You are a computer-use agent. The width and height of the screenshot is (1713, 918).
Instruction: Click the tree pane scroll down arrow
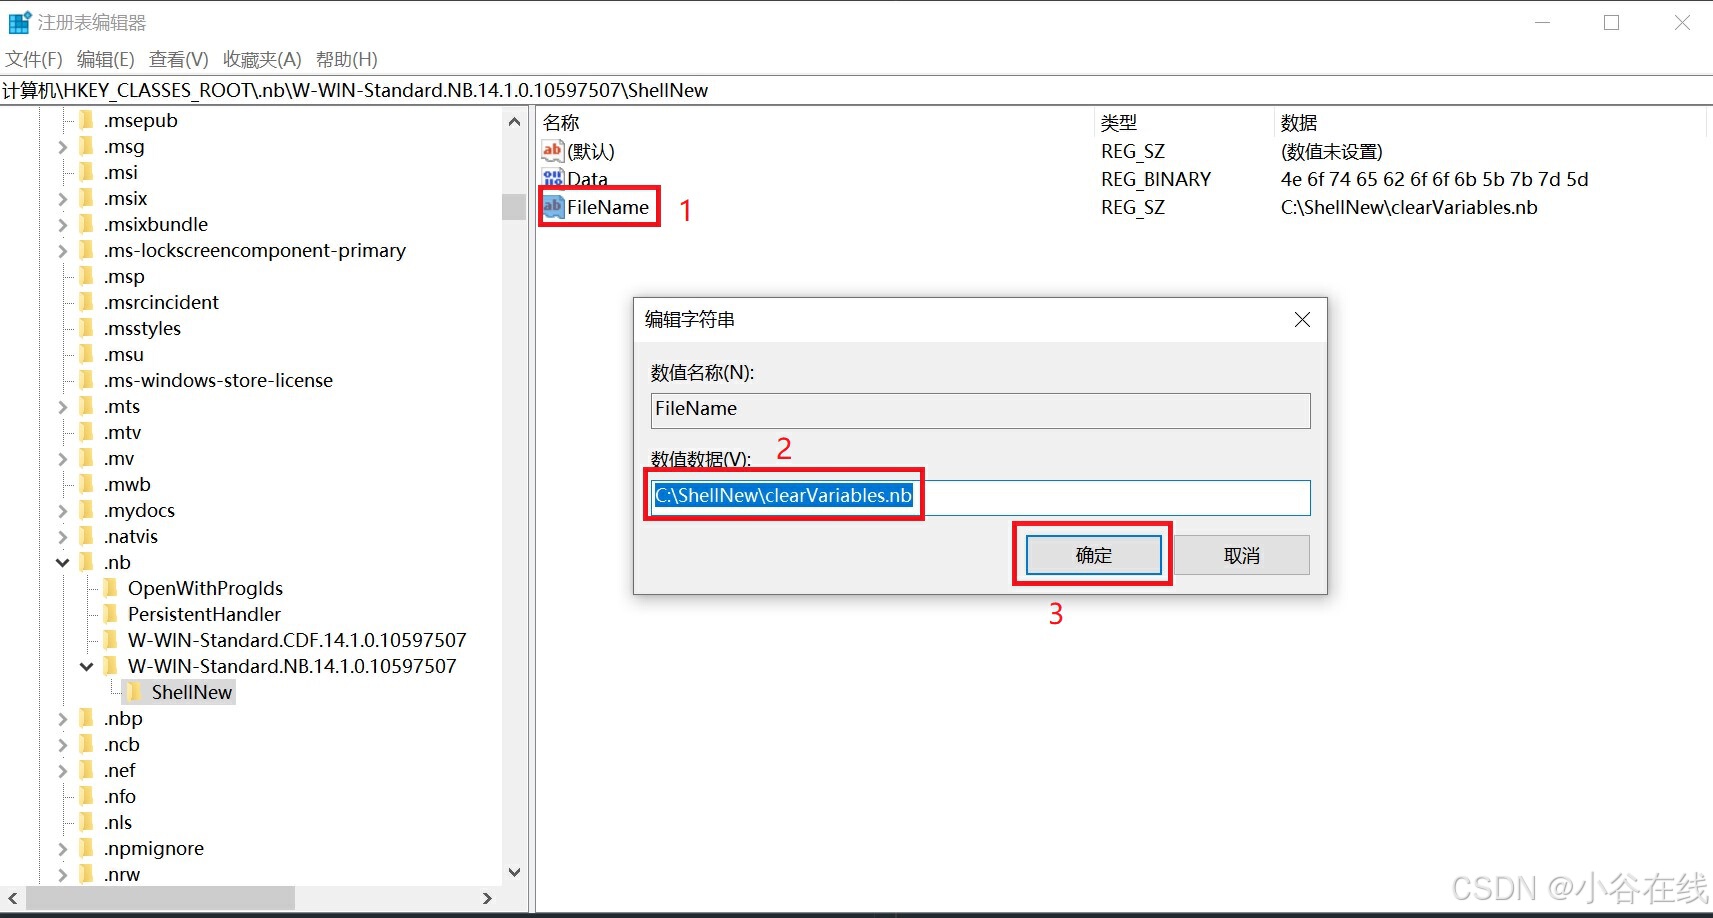(515, 872)
